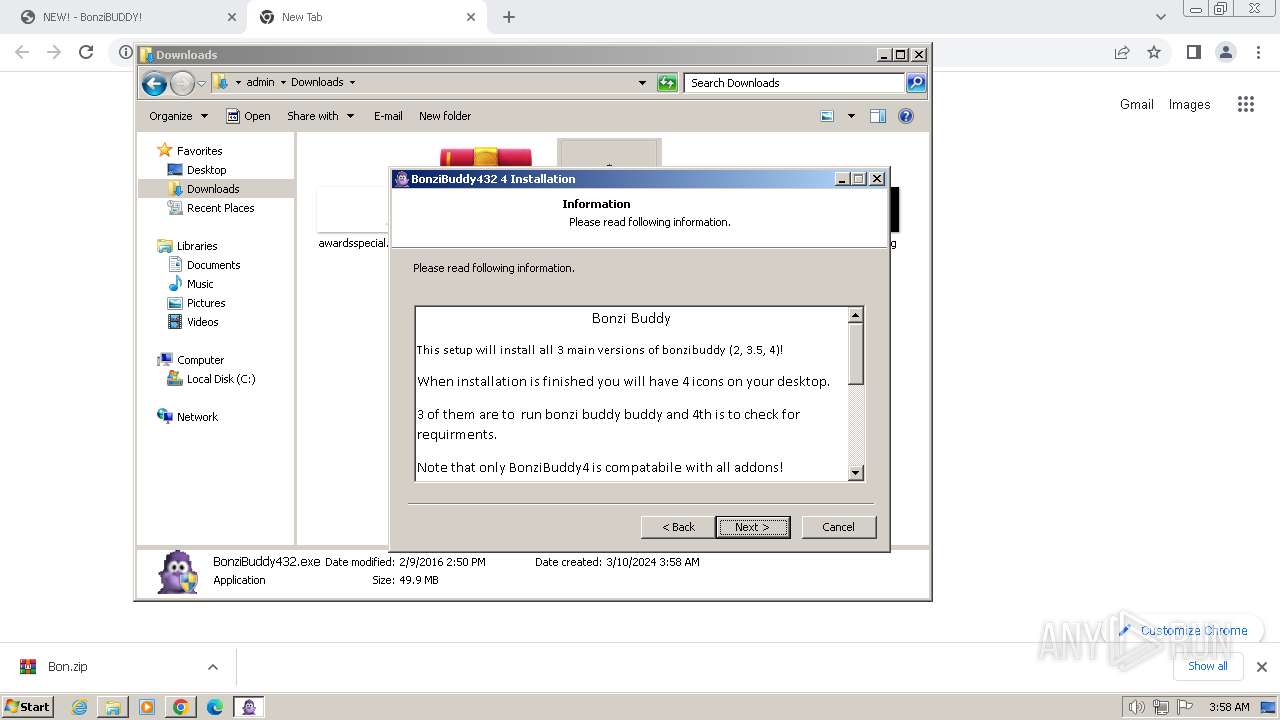
Task: Dismiss the Chrome downloads bar
Action: (1262, 667)
